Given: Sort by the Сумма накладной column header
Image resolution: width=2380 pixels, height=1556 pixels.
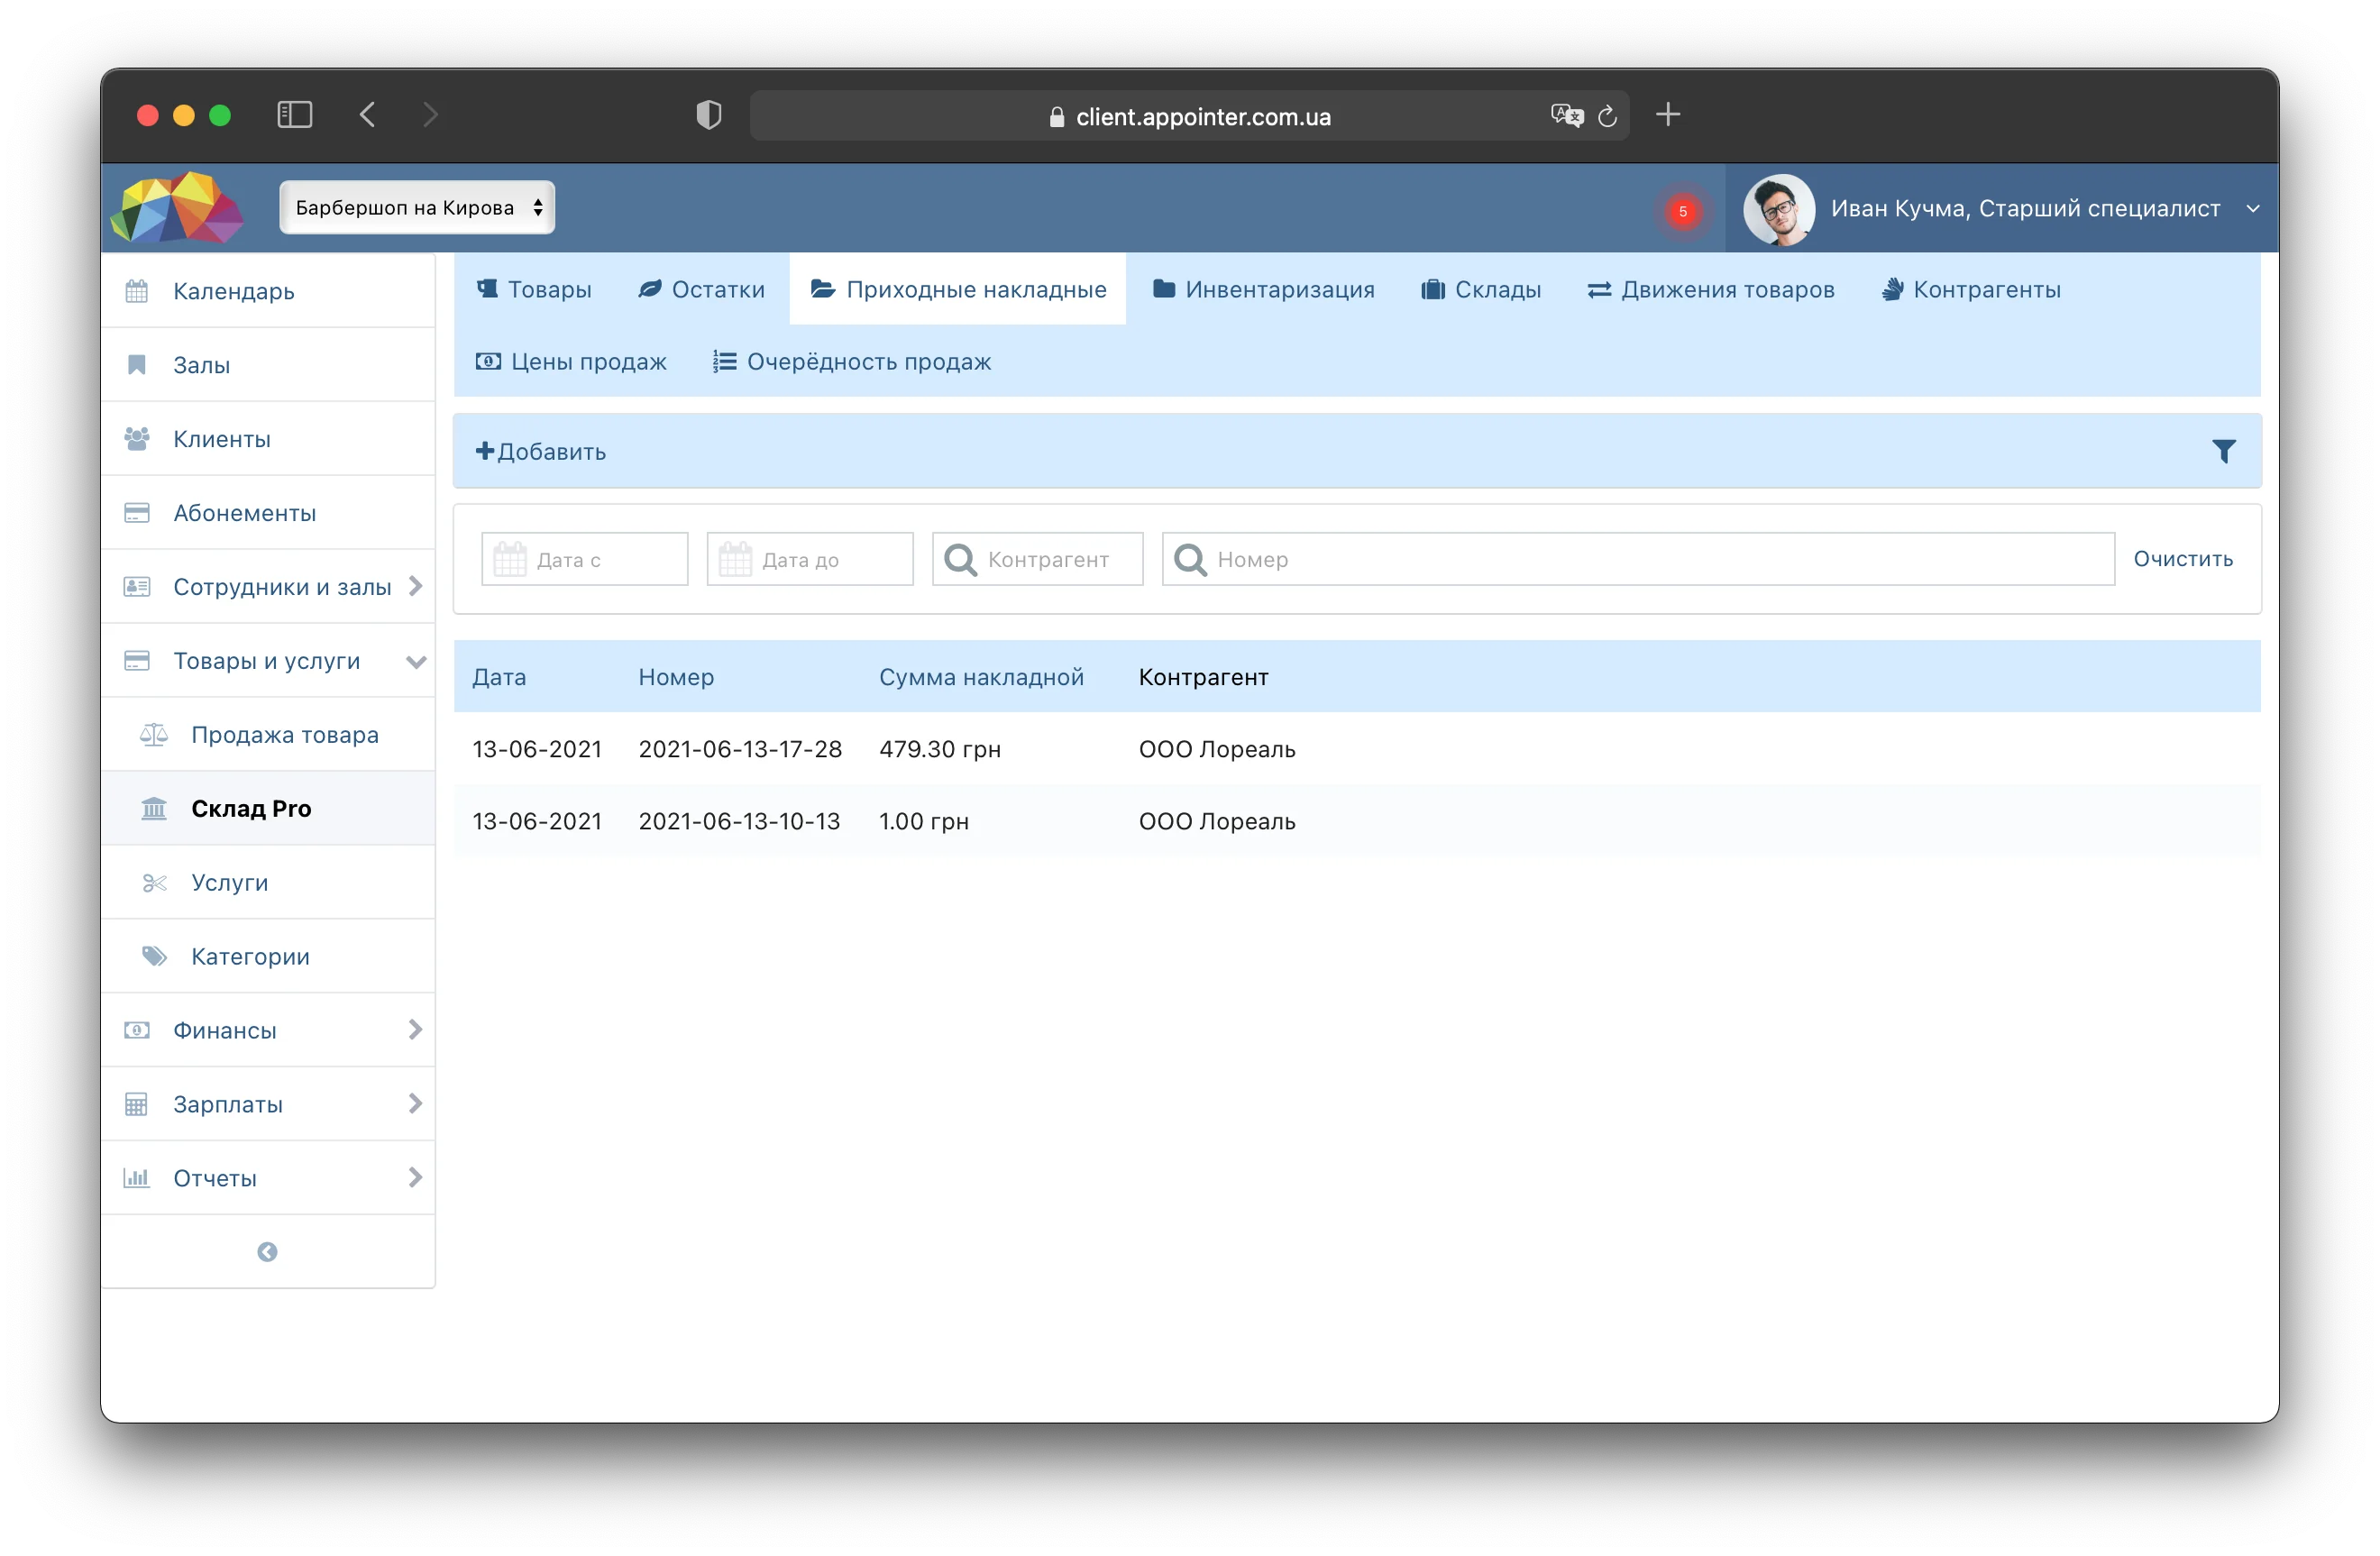Looking at the screenshot, I should coord(981,677).
